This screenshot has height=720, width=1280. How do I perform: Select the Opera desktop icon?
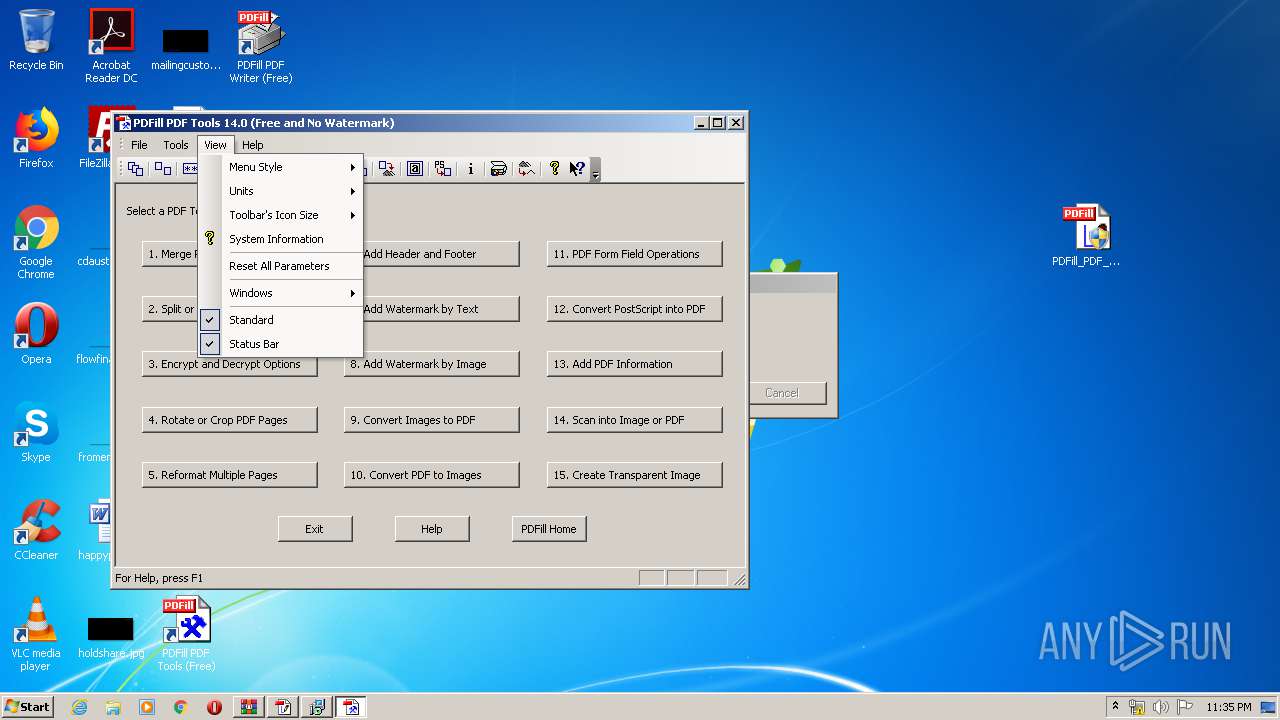(x=36, y=334)
